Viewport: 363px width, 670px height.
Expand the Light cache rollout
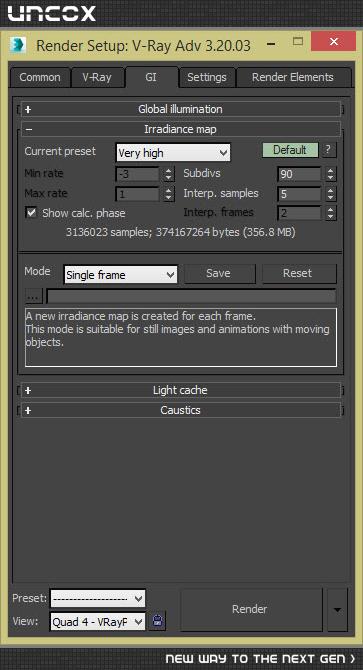point(181,390)
